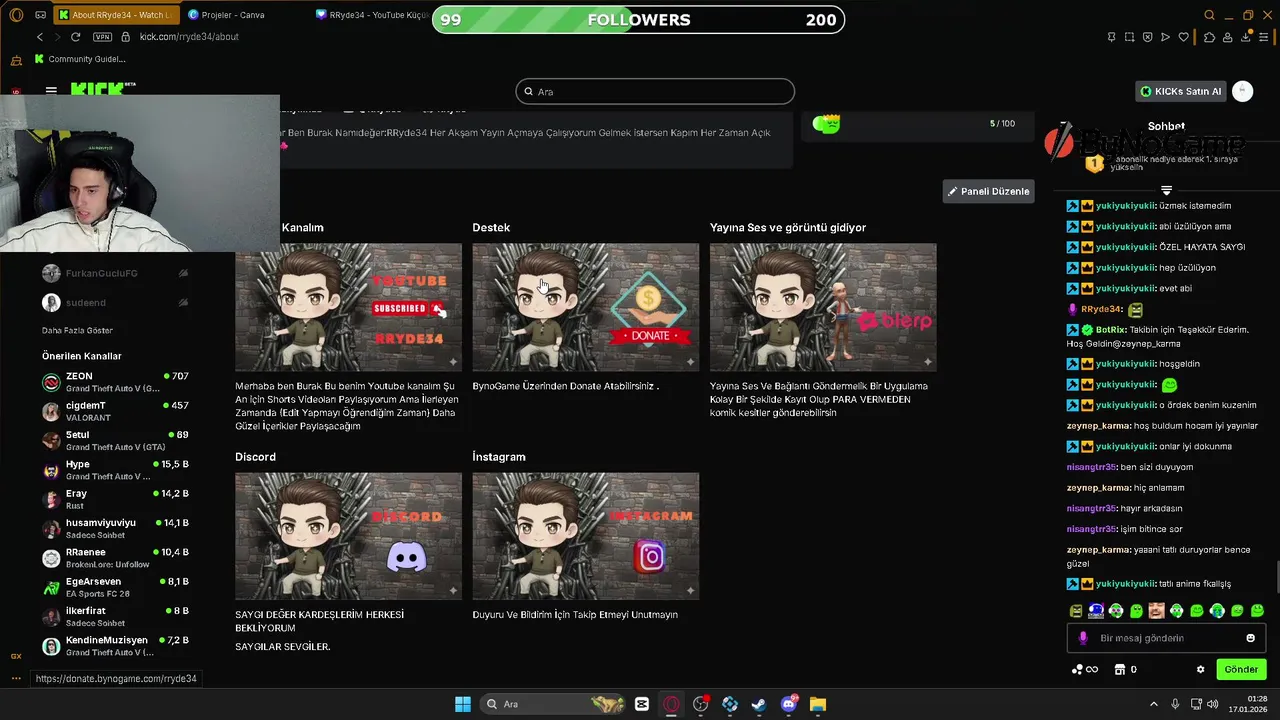Click sudeend followed channel
The image size is (1280, 720).
coord(115,302)
